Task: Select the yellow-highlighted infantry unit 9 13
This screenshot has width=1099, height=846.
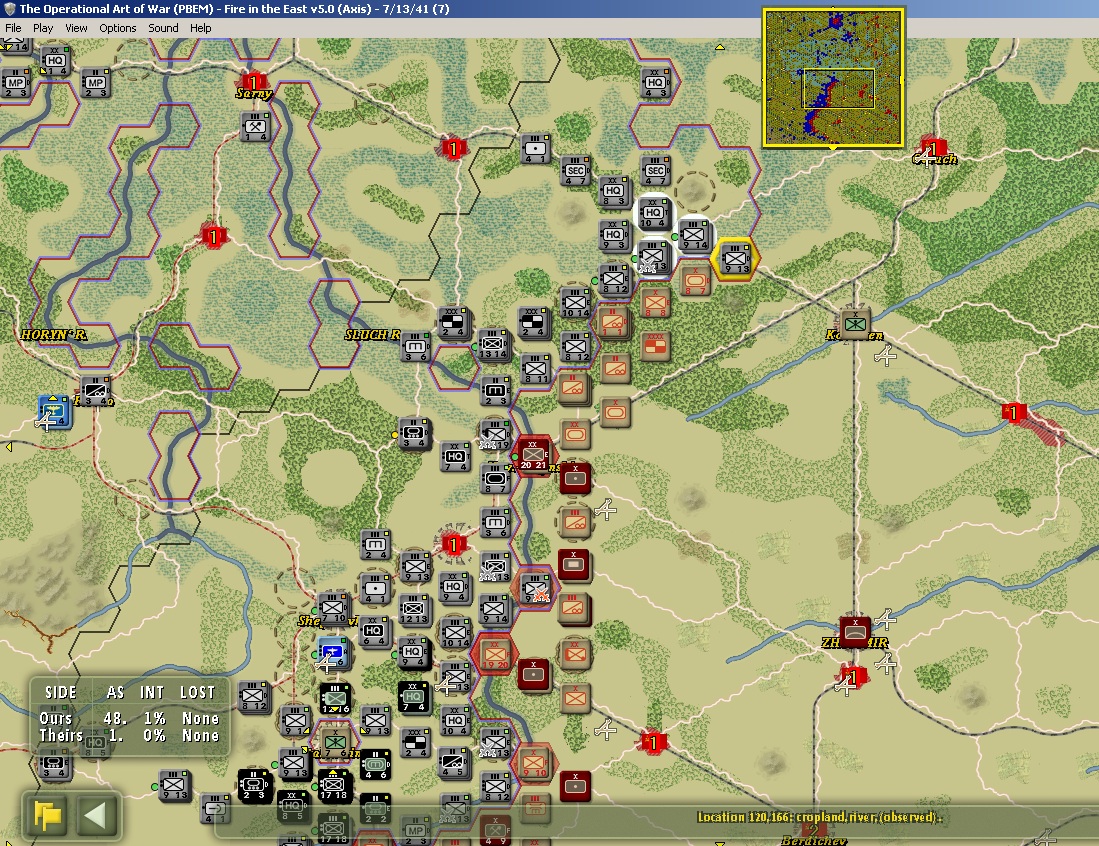Action: (736, 259)
